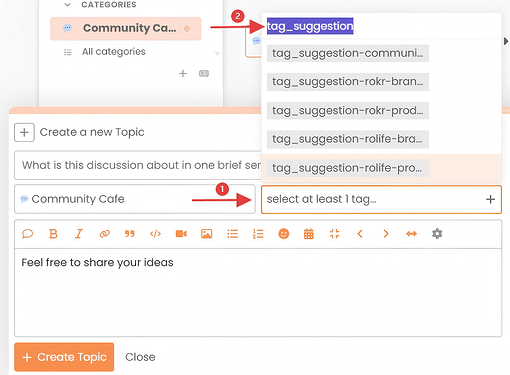This screenshot has height=375, width=510.
Task: Open the emoji picker
Action: point(284,234)
